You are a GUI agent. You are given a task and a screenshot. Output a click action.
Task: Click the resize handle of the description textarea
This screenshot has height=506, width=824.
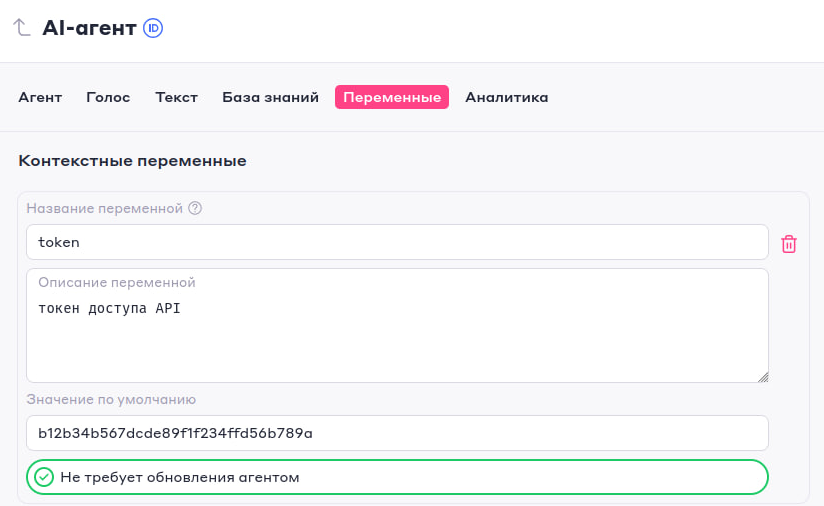[763, 377]
